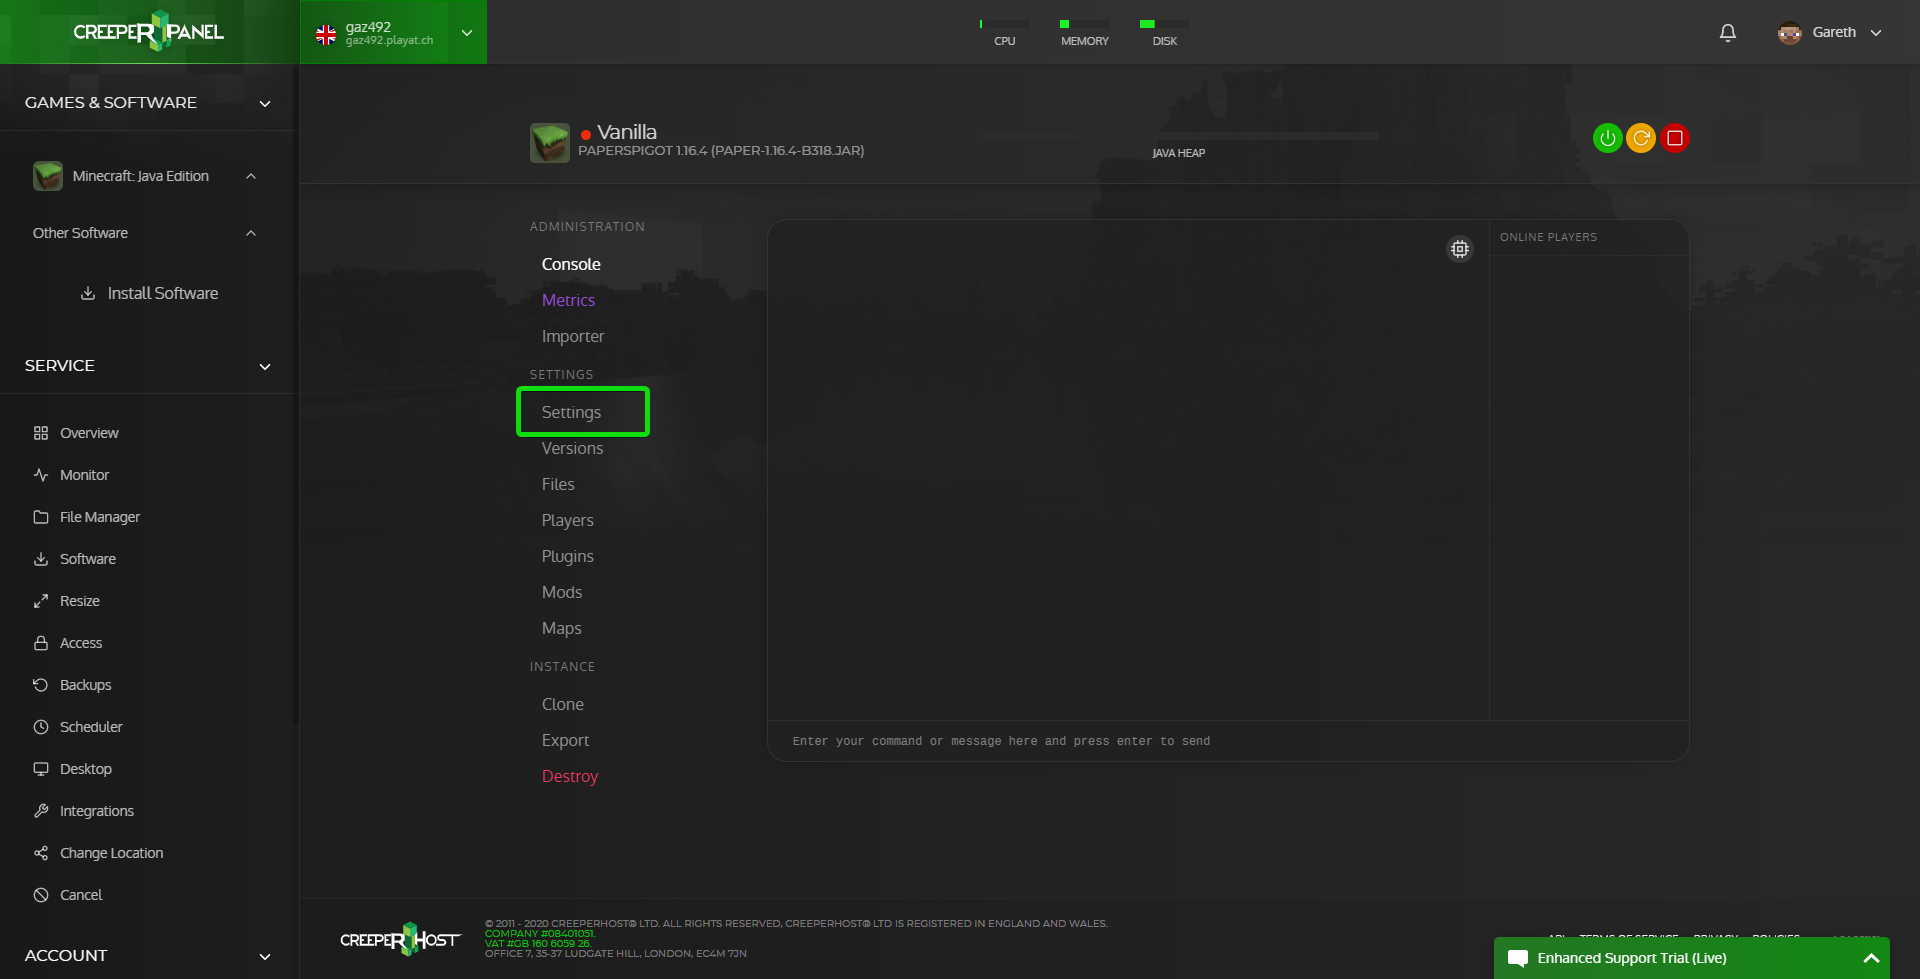Click the Backups restore icon

pyautogui.click(x=41, y=685)
